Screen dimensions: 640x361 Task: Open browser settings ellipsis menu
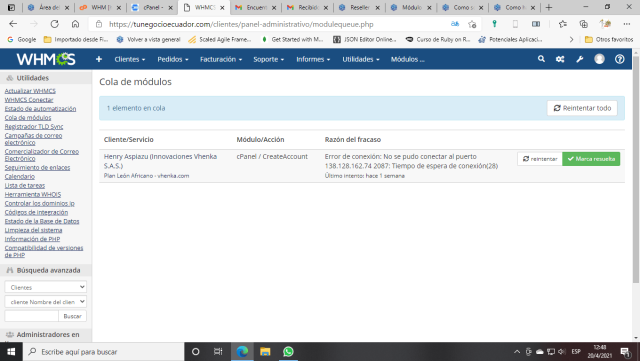click(x=627, y=24)
